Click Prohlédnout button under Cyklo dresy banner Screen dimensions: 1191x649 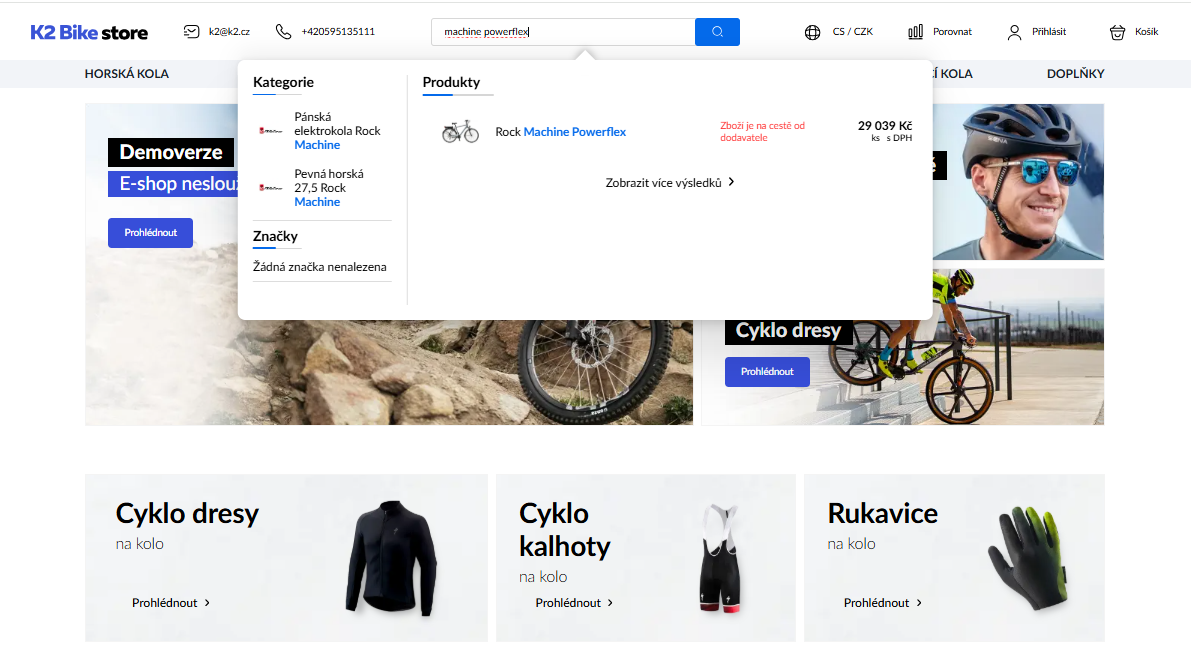pyautogui.click(x=766, y=372)
